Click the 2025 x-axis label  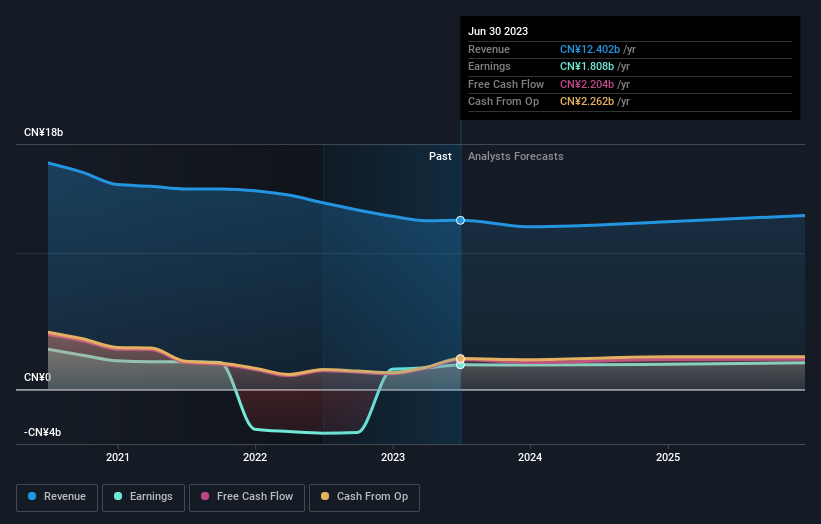668,458
